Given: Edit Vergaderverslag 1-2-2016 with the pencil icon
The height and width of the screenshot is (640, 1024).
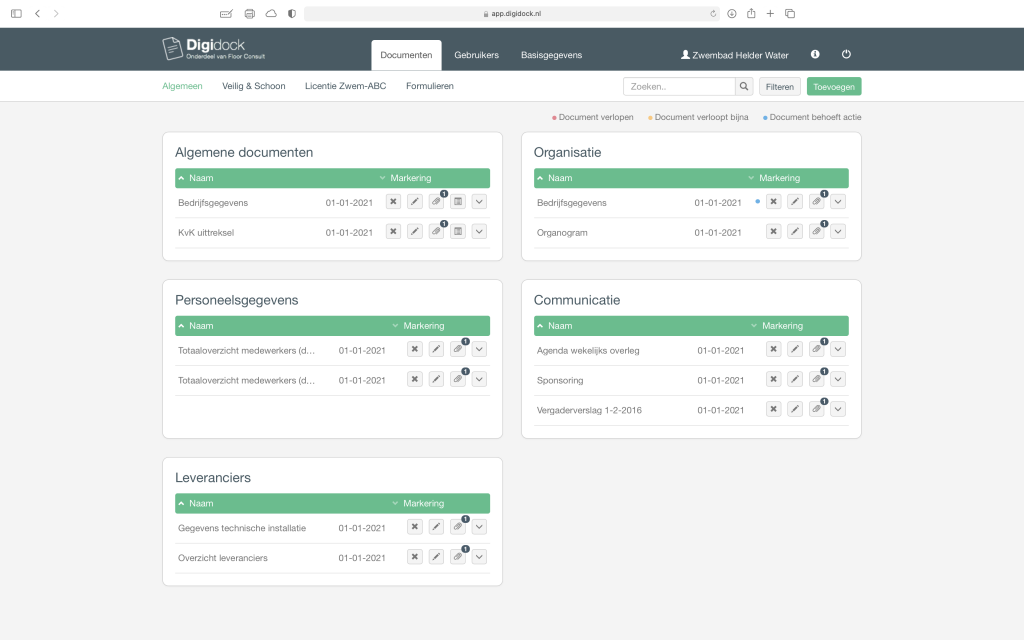Looking at the screenshot, I should pyautogui.click(x=795, y=409).
